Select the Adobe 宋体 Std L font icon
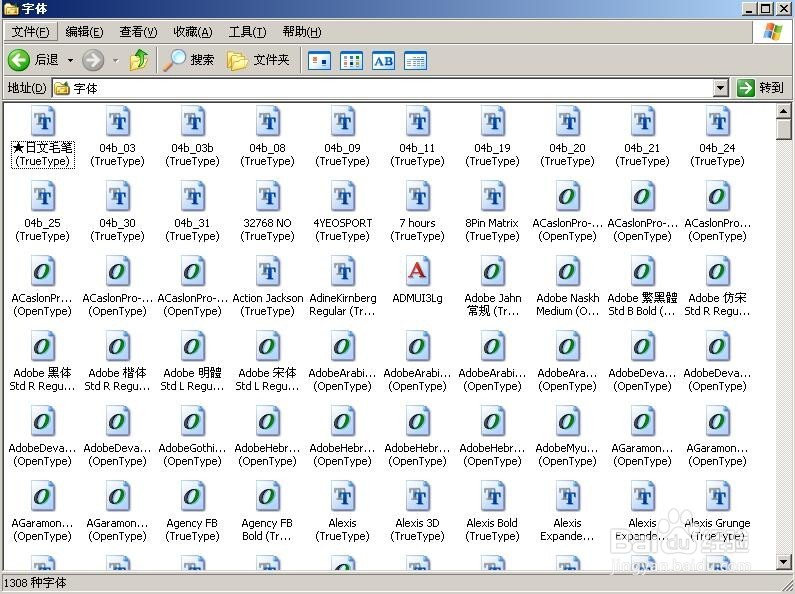The height and width of the screenshot is (594, 795). point(268,346)
